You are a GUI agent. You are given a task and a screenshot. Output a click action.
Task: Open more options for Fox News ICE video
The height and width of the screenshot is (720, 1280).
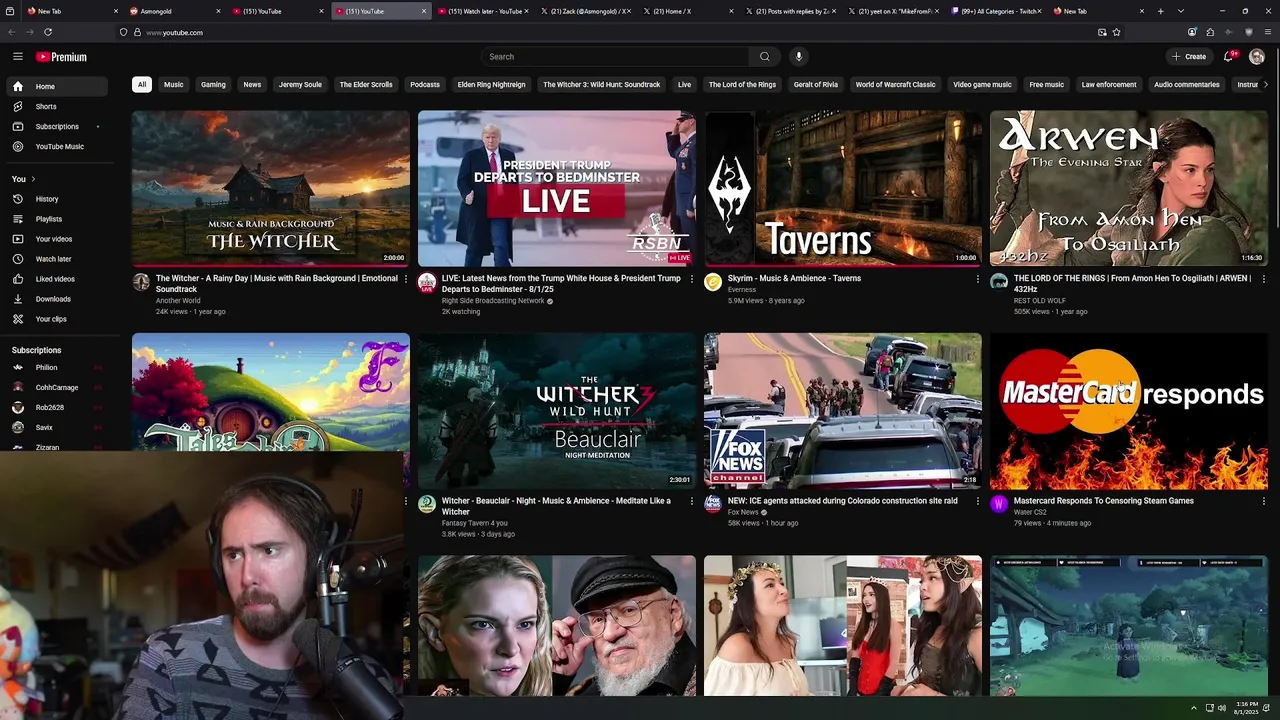pyautogui.click(x=977, y=501)
